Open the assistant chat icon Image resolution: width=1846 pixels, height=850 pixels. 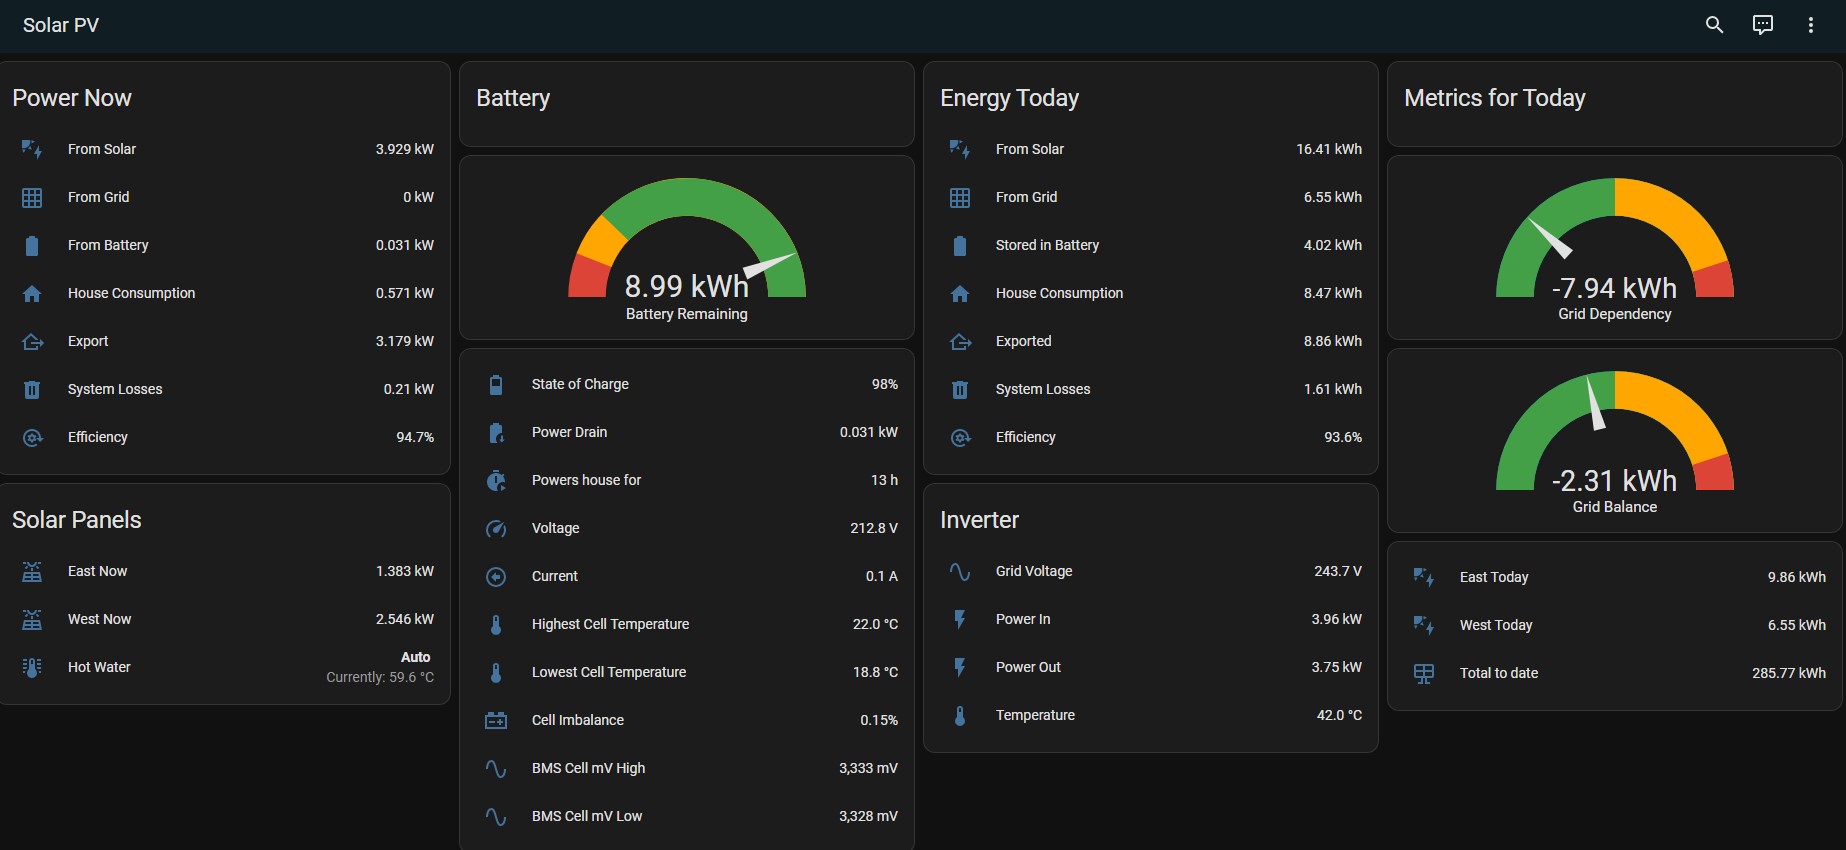(1762, 25)
